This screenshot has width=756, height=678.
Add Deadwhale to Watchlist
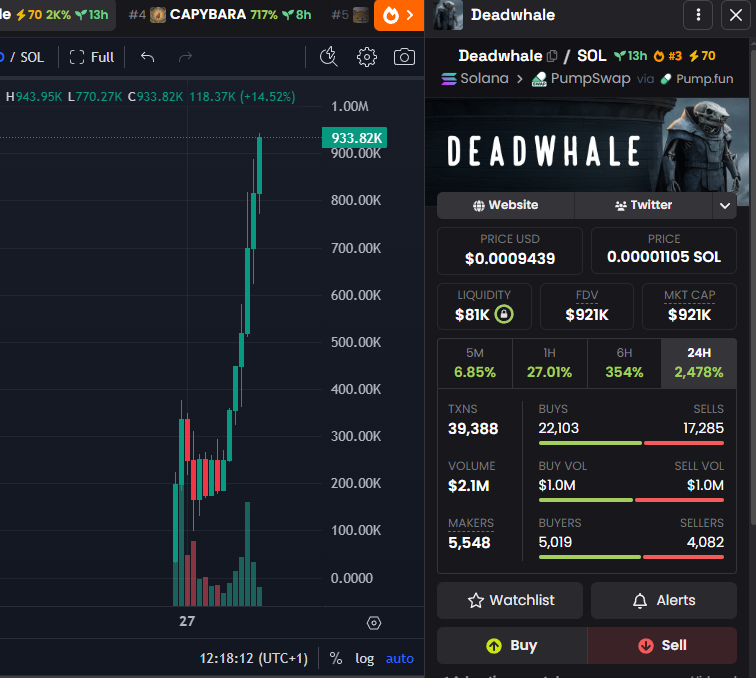click(510, 600)
